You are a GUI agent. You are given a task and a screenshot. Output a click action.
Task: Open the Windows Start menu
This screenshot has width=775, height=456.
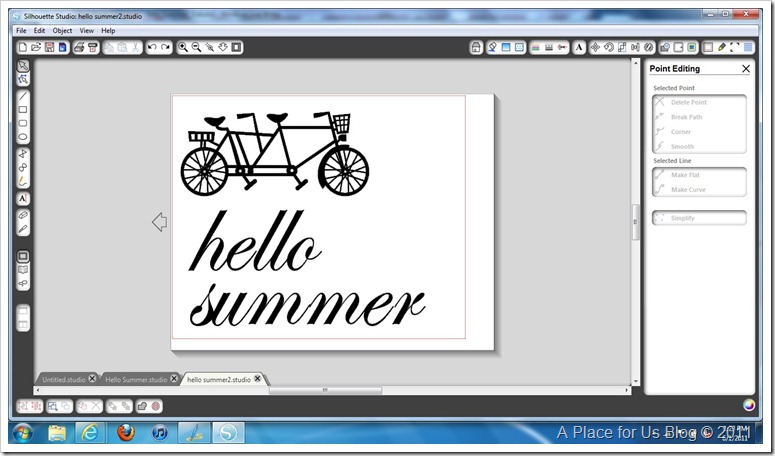pyautogui.click(x=23, y=433)
